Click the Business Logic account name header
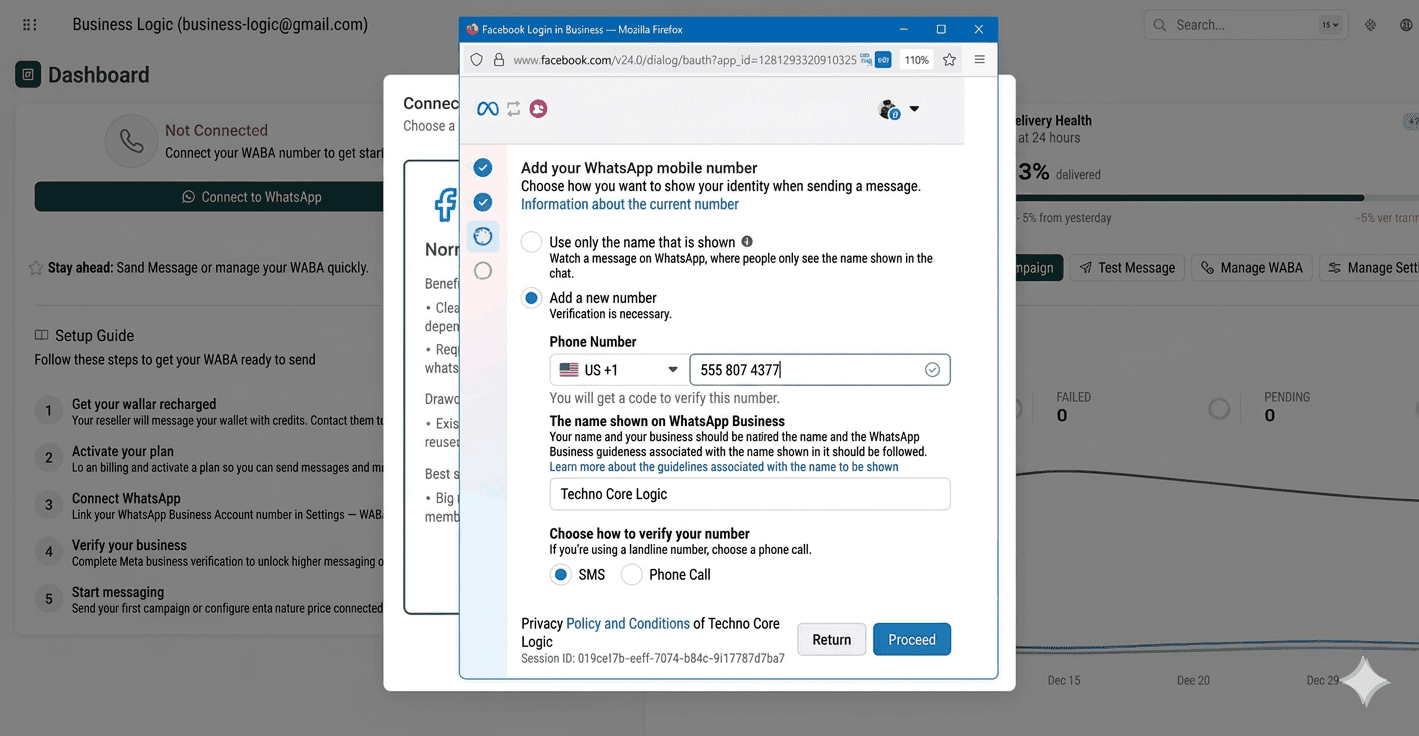Viewport: 1419px width, 736px height. tap(220, 25)
